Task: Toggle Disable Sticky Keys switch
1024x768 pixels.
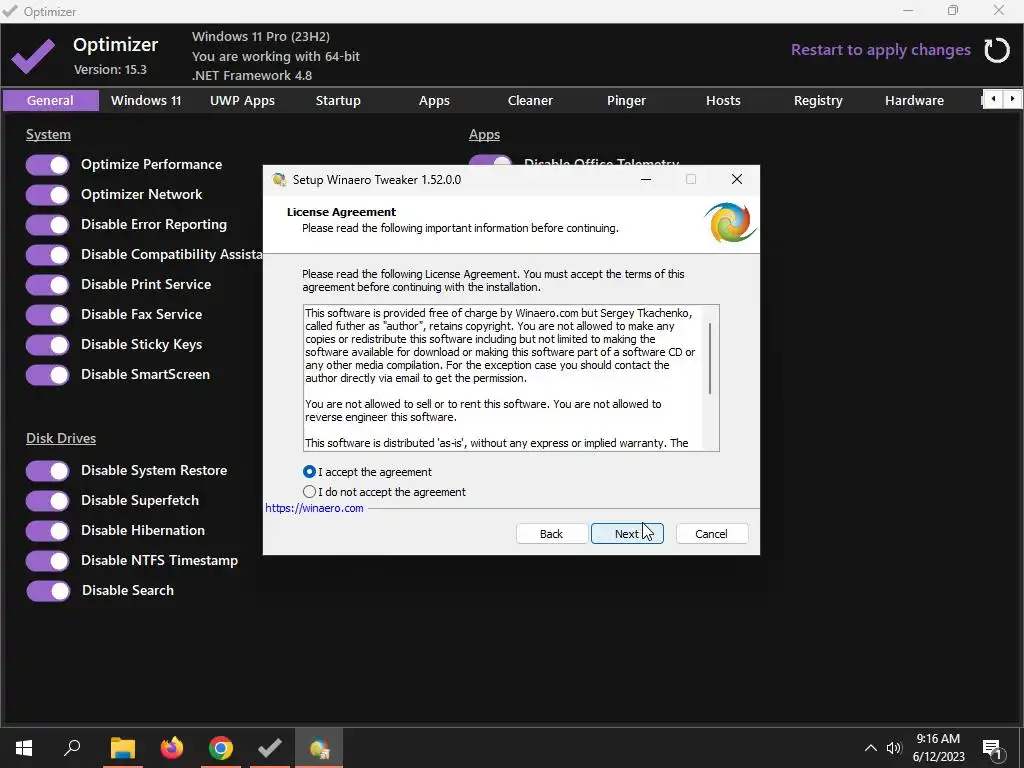Action: pyautogui.click(x=47, y=345)
